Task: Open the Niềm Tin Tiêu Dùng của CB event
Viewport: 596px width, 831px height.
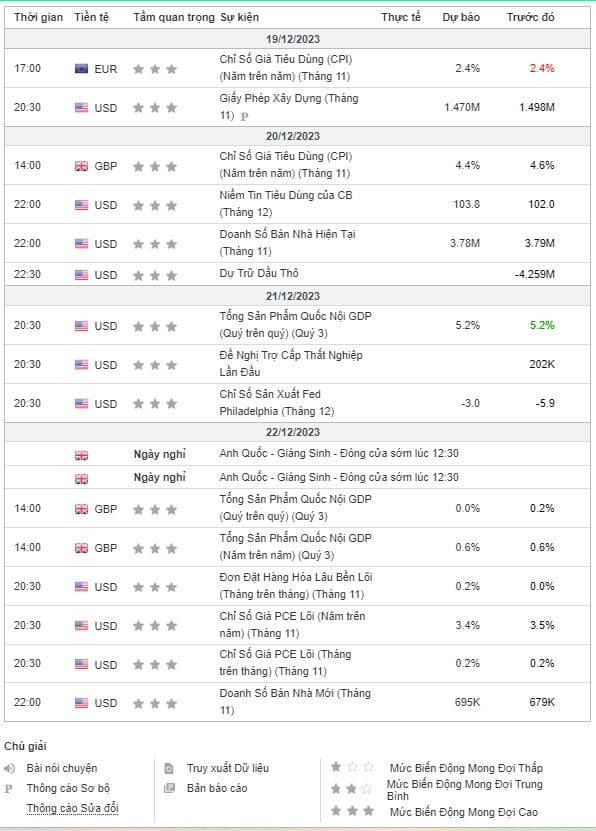Action: tap(286, 204)
